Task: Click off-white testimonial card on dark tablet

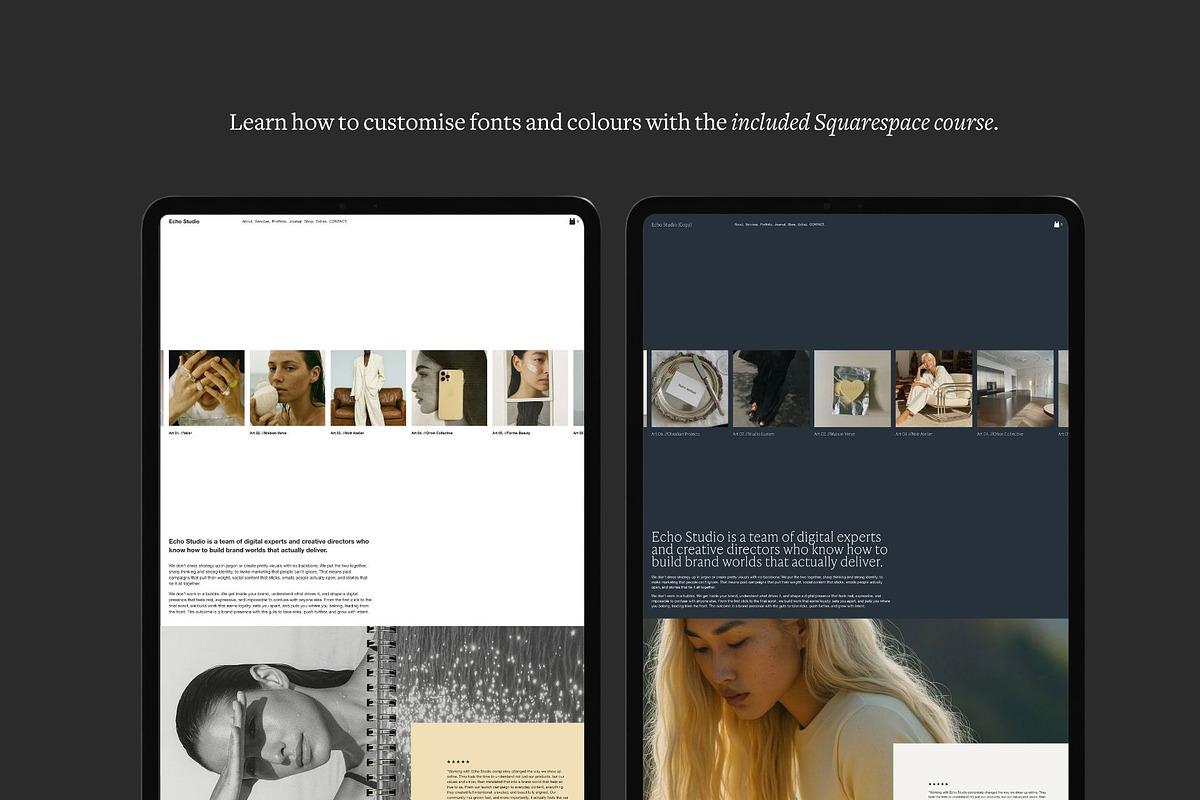Action: point(980,772)
